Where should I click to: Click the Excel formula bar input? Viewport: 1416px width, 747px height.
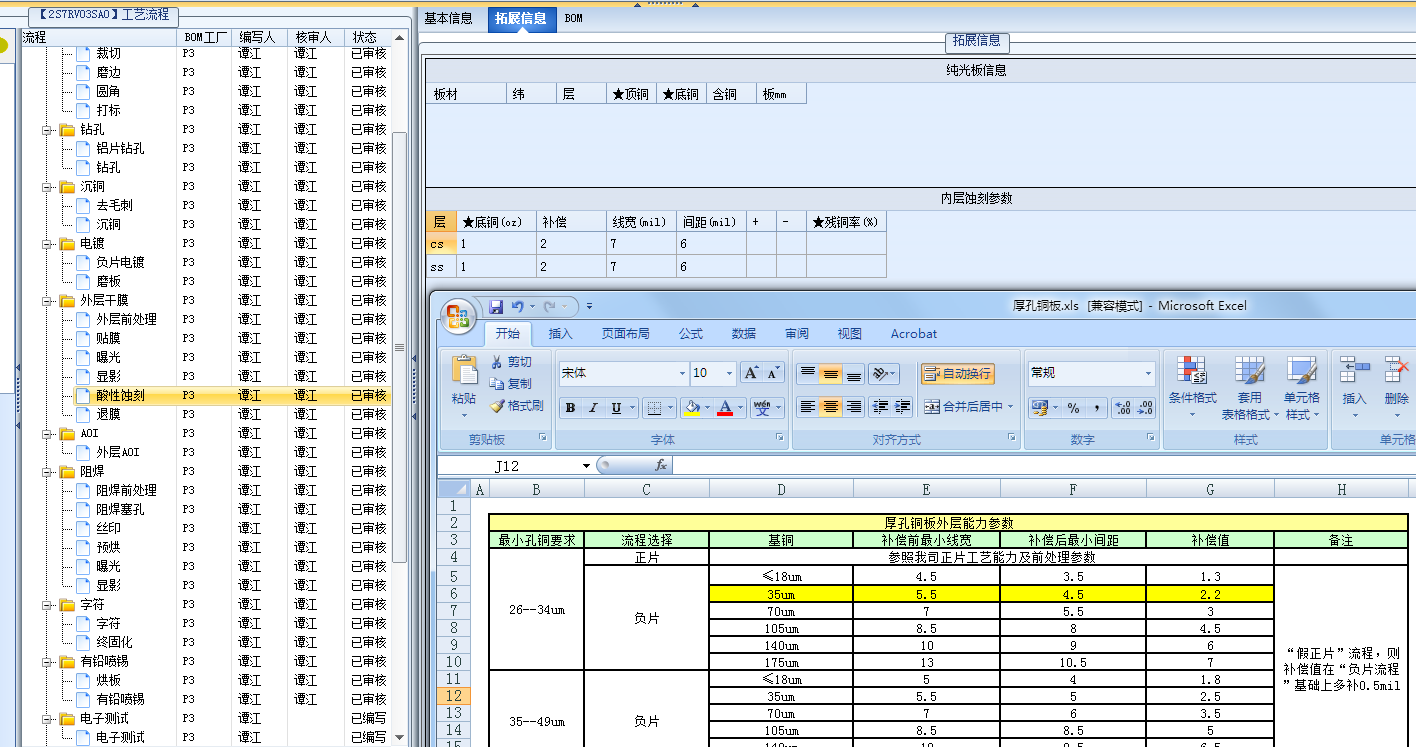(1044, 465)
